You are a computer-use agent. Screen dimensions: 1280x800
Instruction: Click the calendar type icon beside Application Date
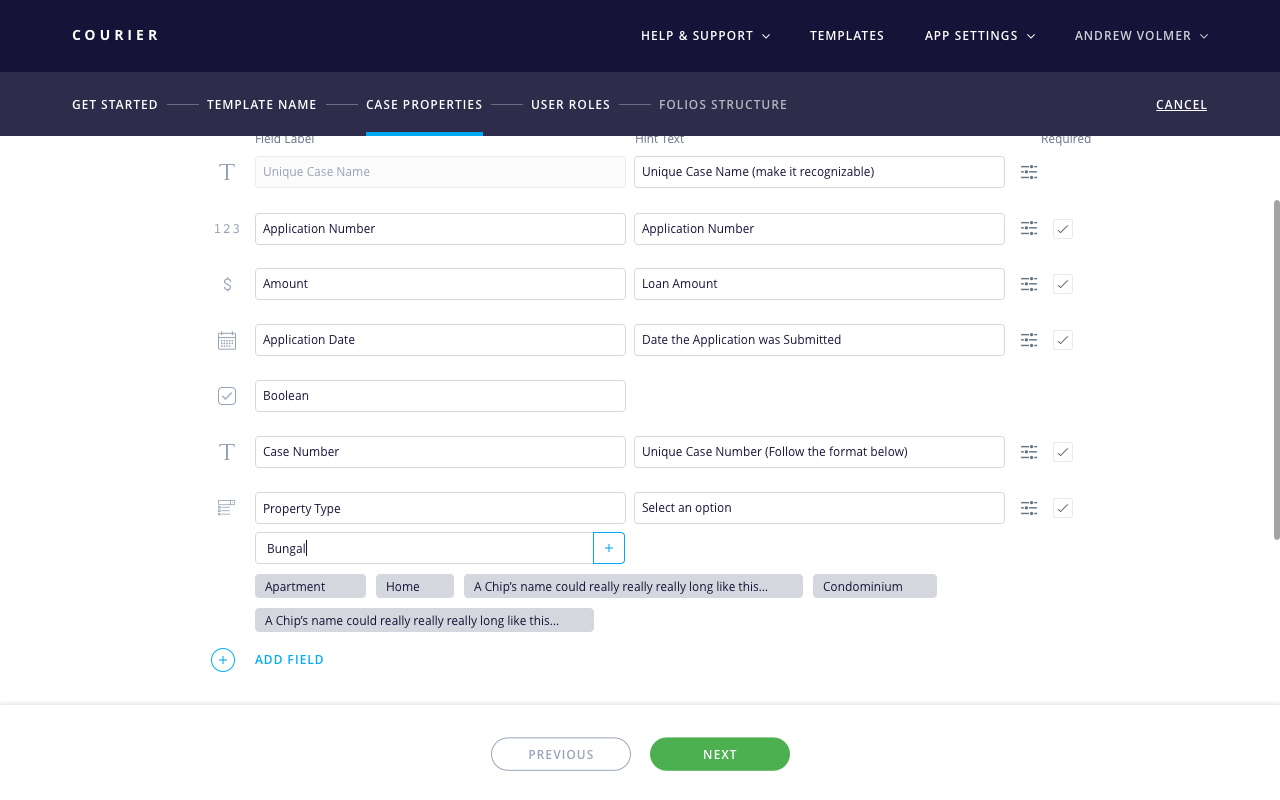(x=227, y=340)
